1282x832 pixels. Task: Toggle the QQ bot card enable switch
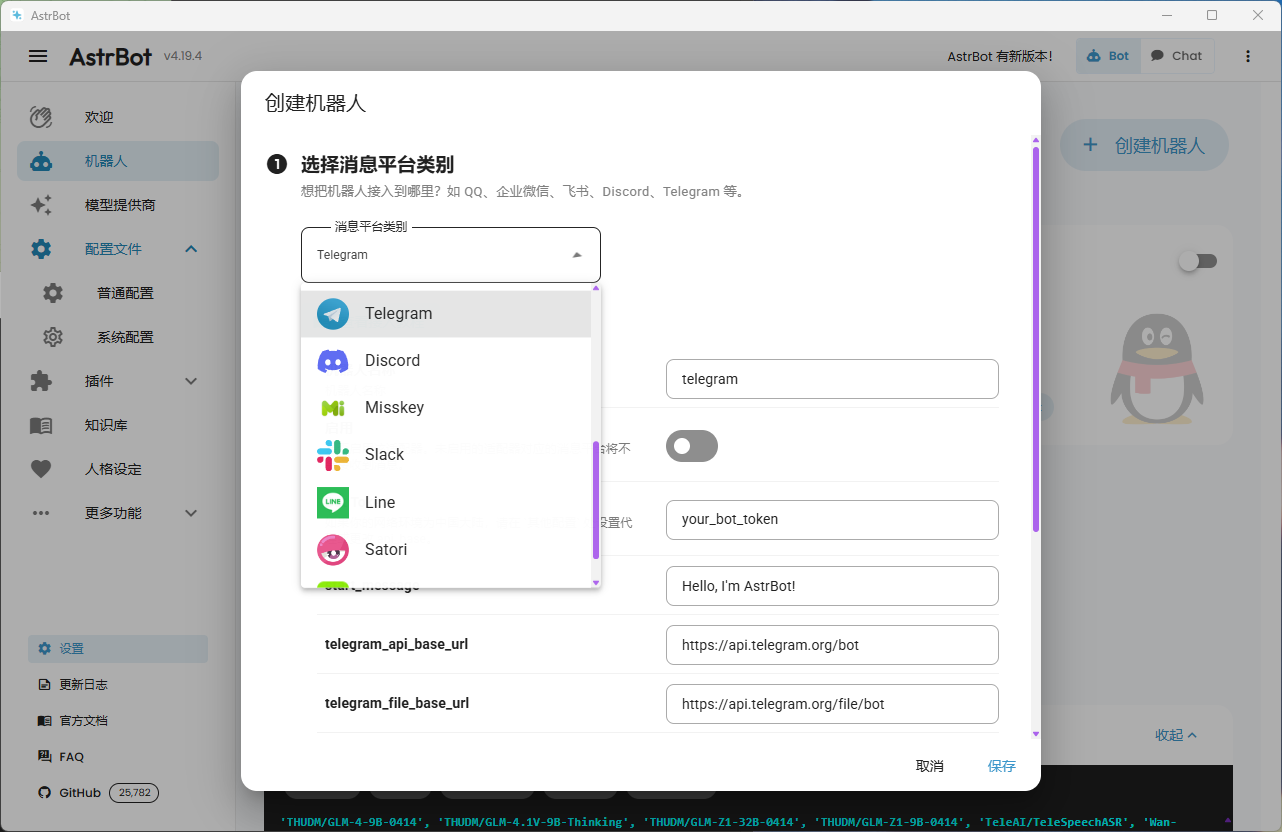pos(1197,261)
